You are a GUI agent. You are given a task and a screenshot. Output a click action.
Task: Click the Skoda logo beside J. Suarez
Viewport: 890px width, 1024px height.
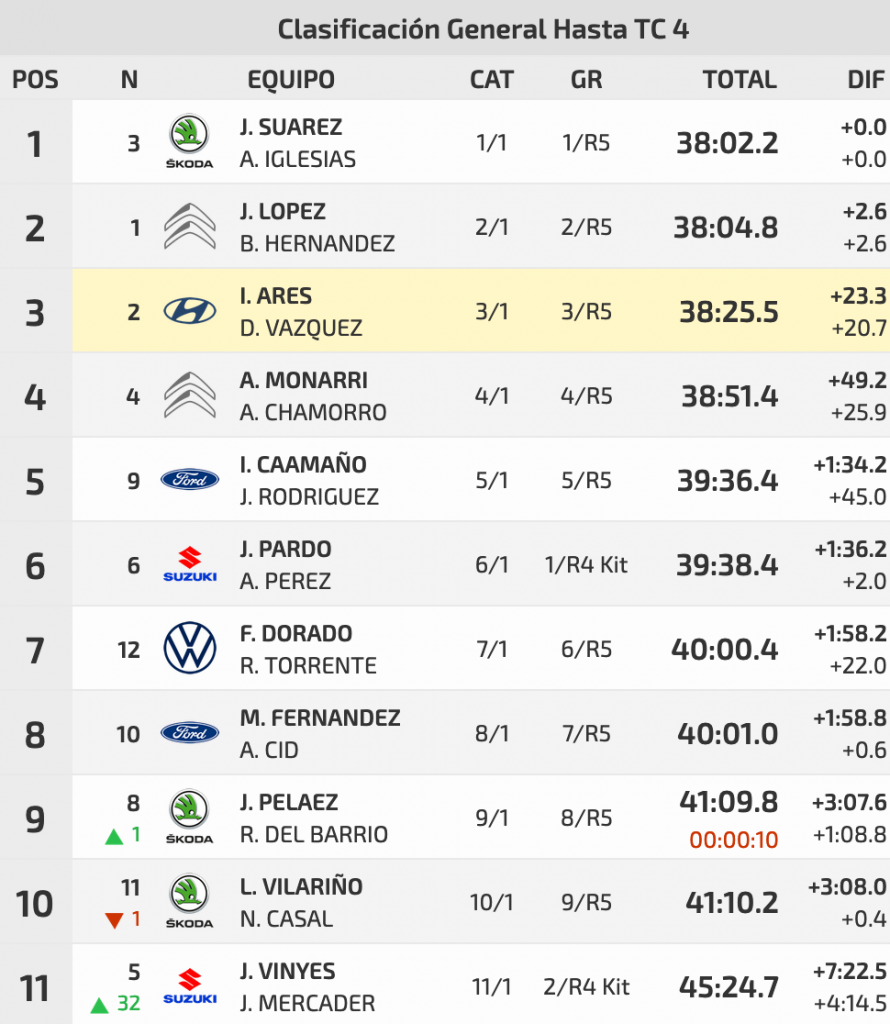click(x=189, y=141)
